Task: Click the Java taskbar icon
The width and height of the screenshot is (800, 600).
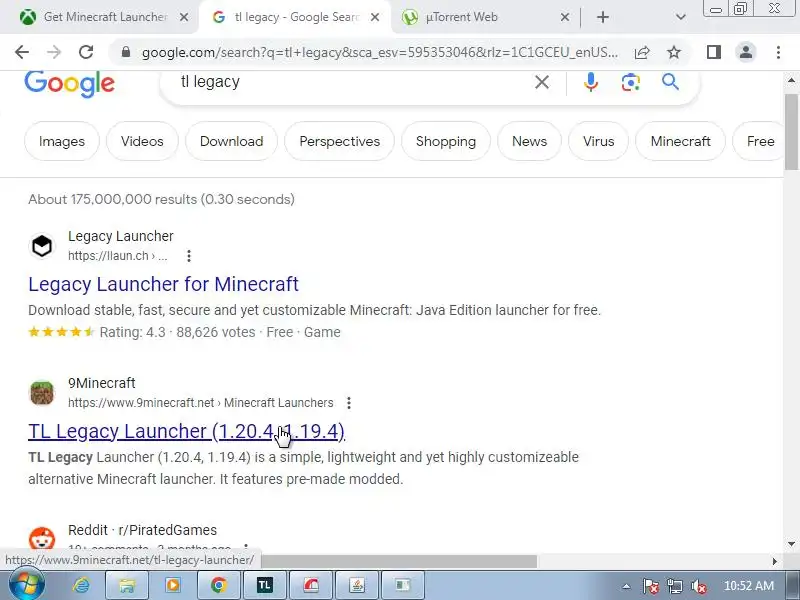Action: pyautogui.click(x=357, y=585)
